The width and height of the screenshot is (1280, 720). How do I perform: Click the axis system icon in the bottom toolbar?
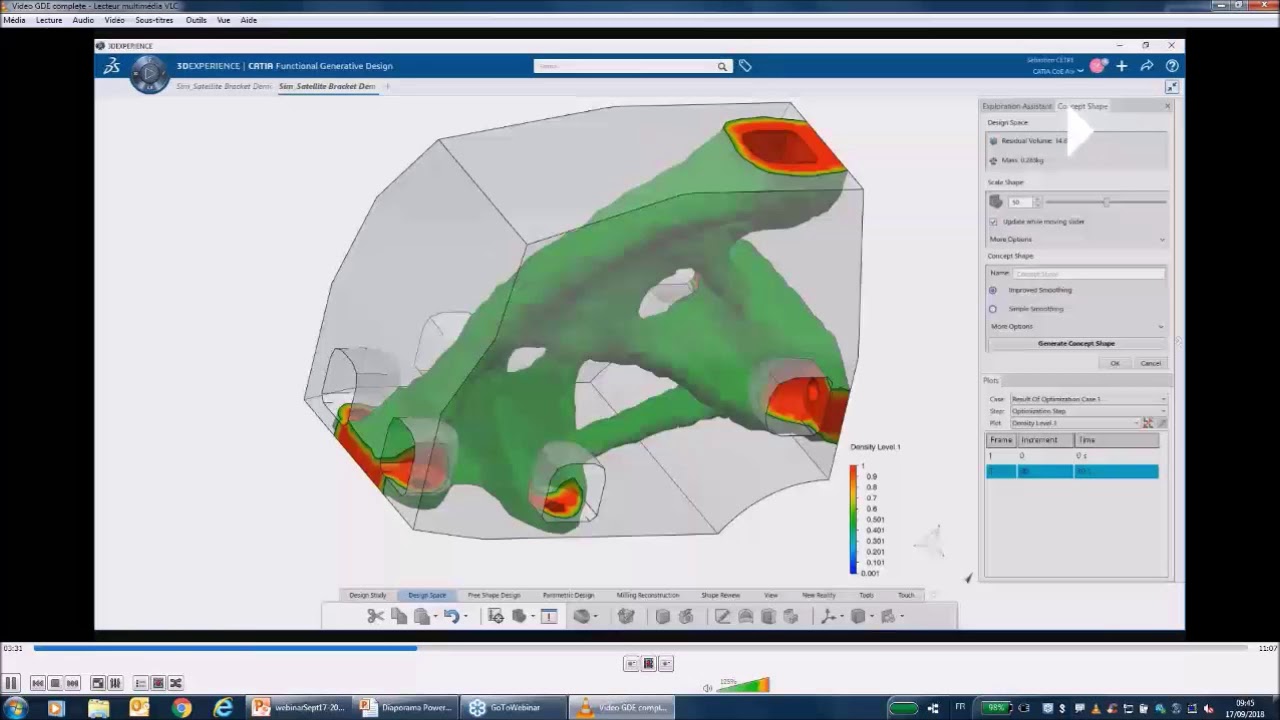click(x=828, y=616)
